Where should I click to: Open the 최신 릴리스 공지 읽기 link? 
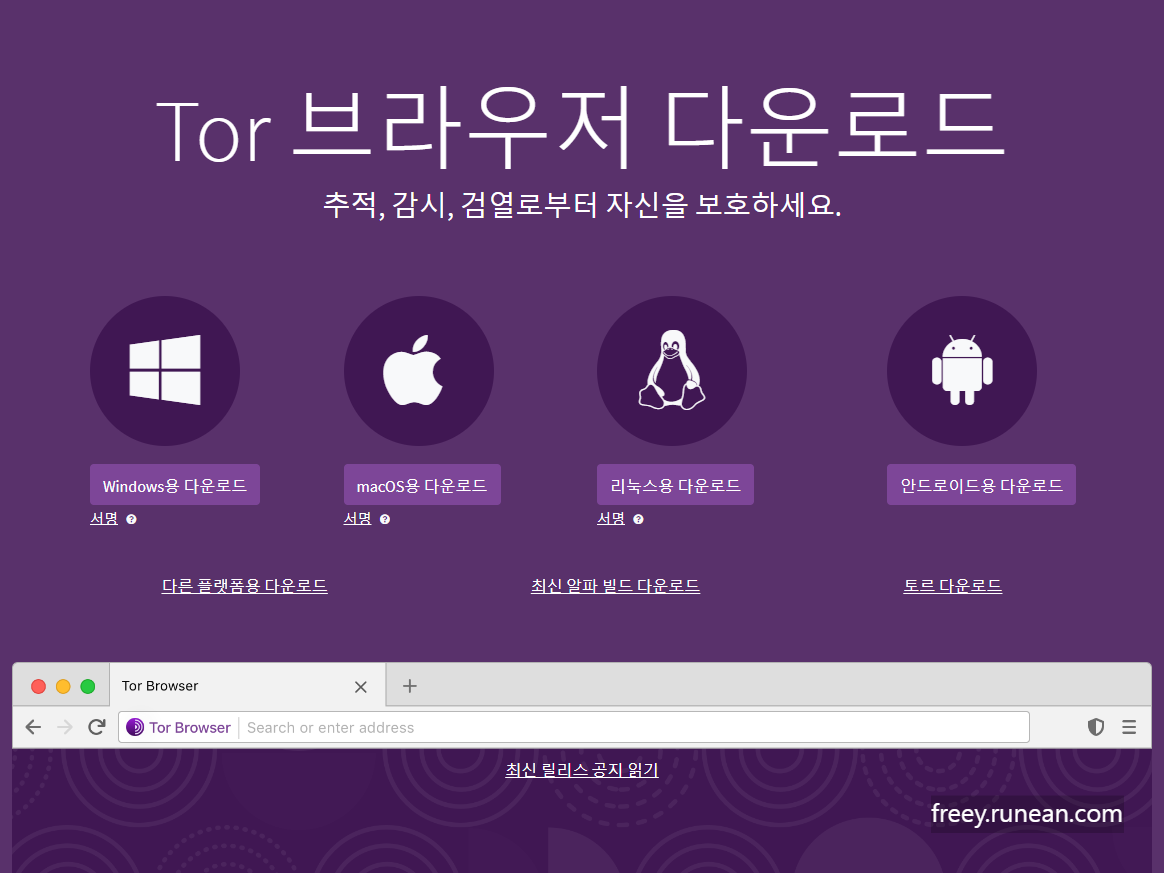coord(581,770)
